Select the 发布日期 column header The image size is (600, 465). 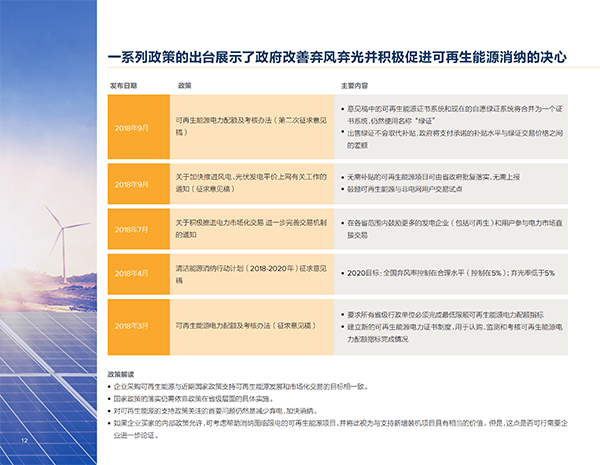123,86
